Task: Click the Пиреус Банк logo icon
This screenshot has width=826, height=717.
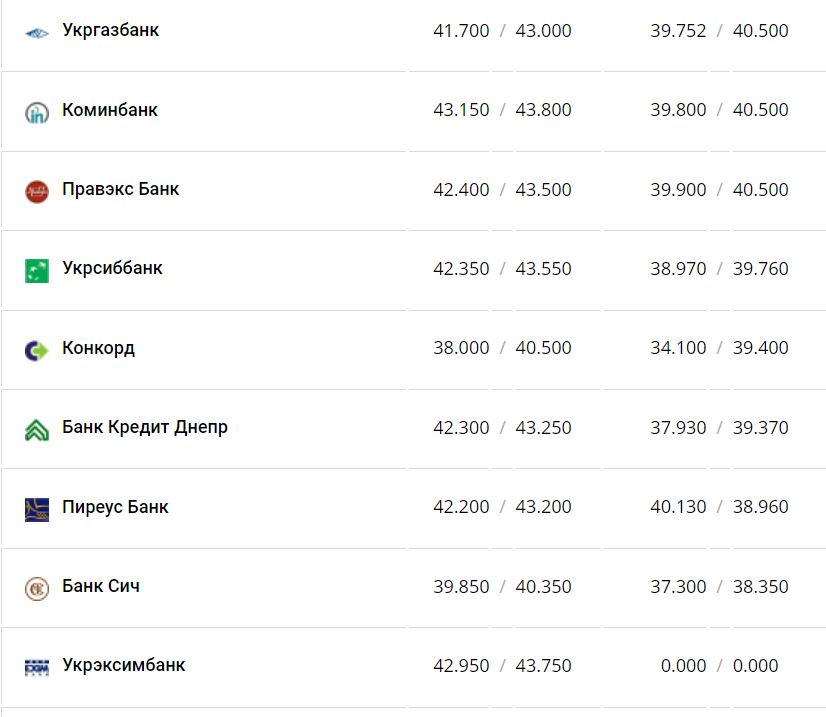Action: click(x=37, y=509)
